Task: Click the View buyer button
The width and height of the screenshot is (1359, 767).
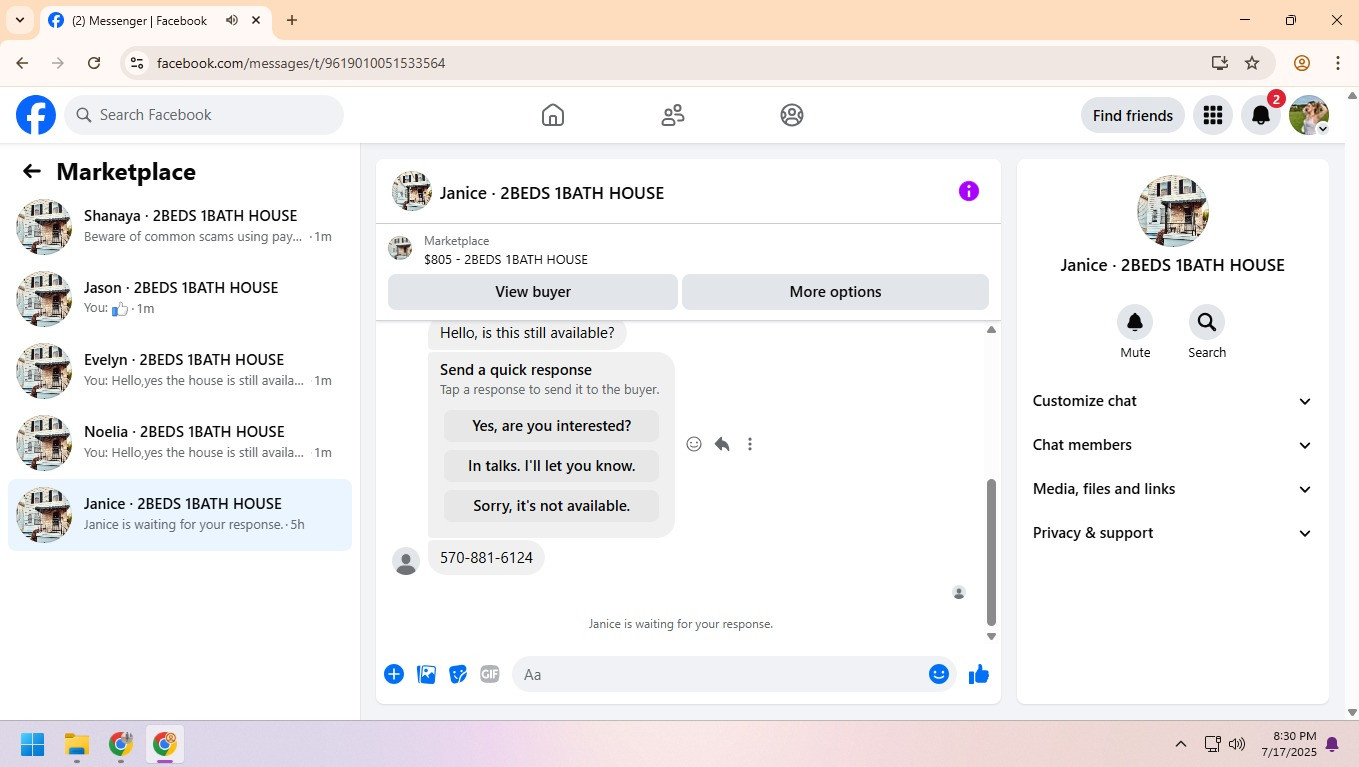Action: coord(533,292)
